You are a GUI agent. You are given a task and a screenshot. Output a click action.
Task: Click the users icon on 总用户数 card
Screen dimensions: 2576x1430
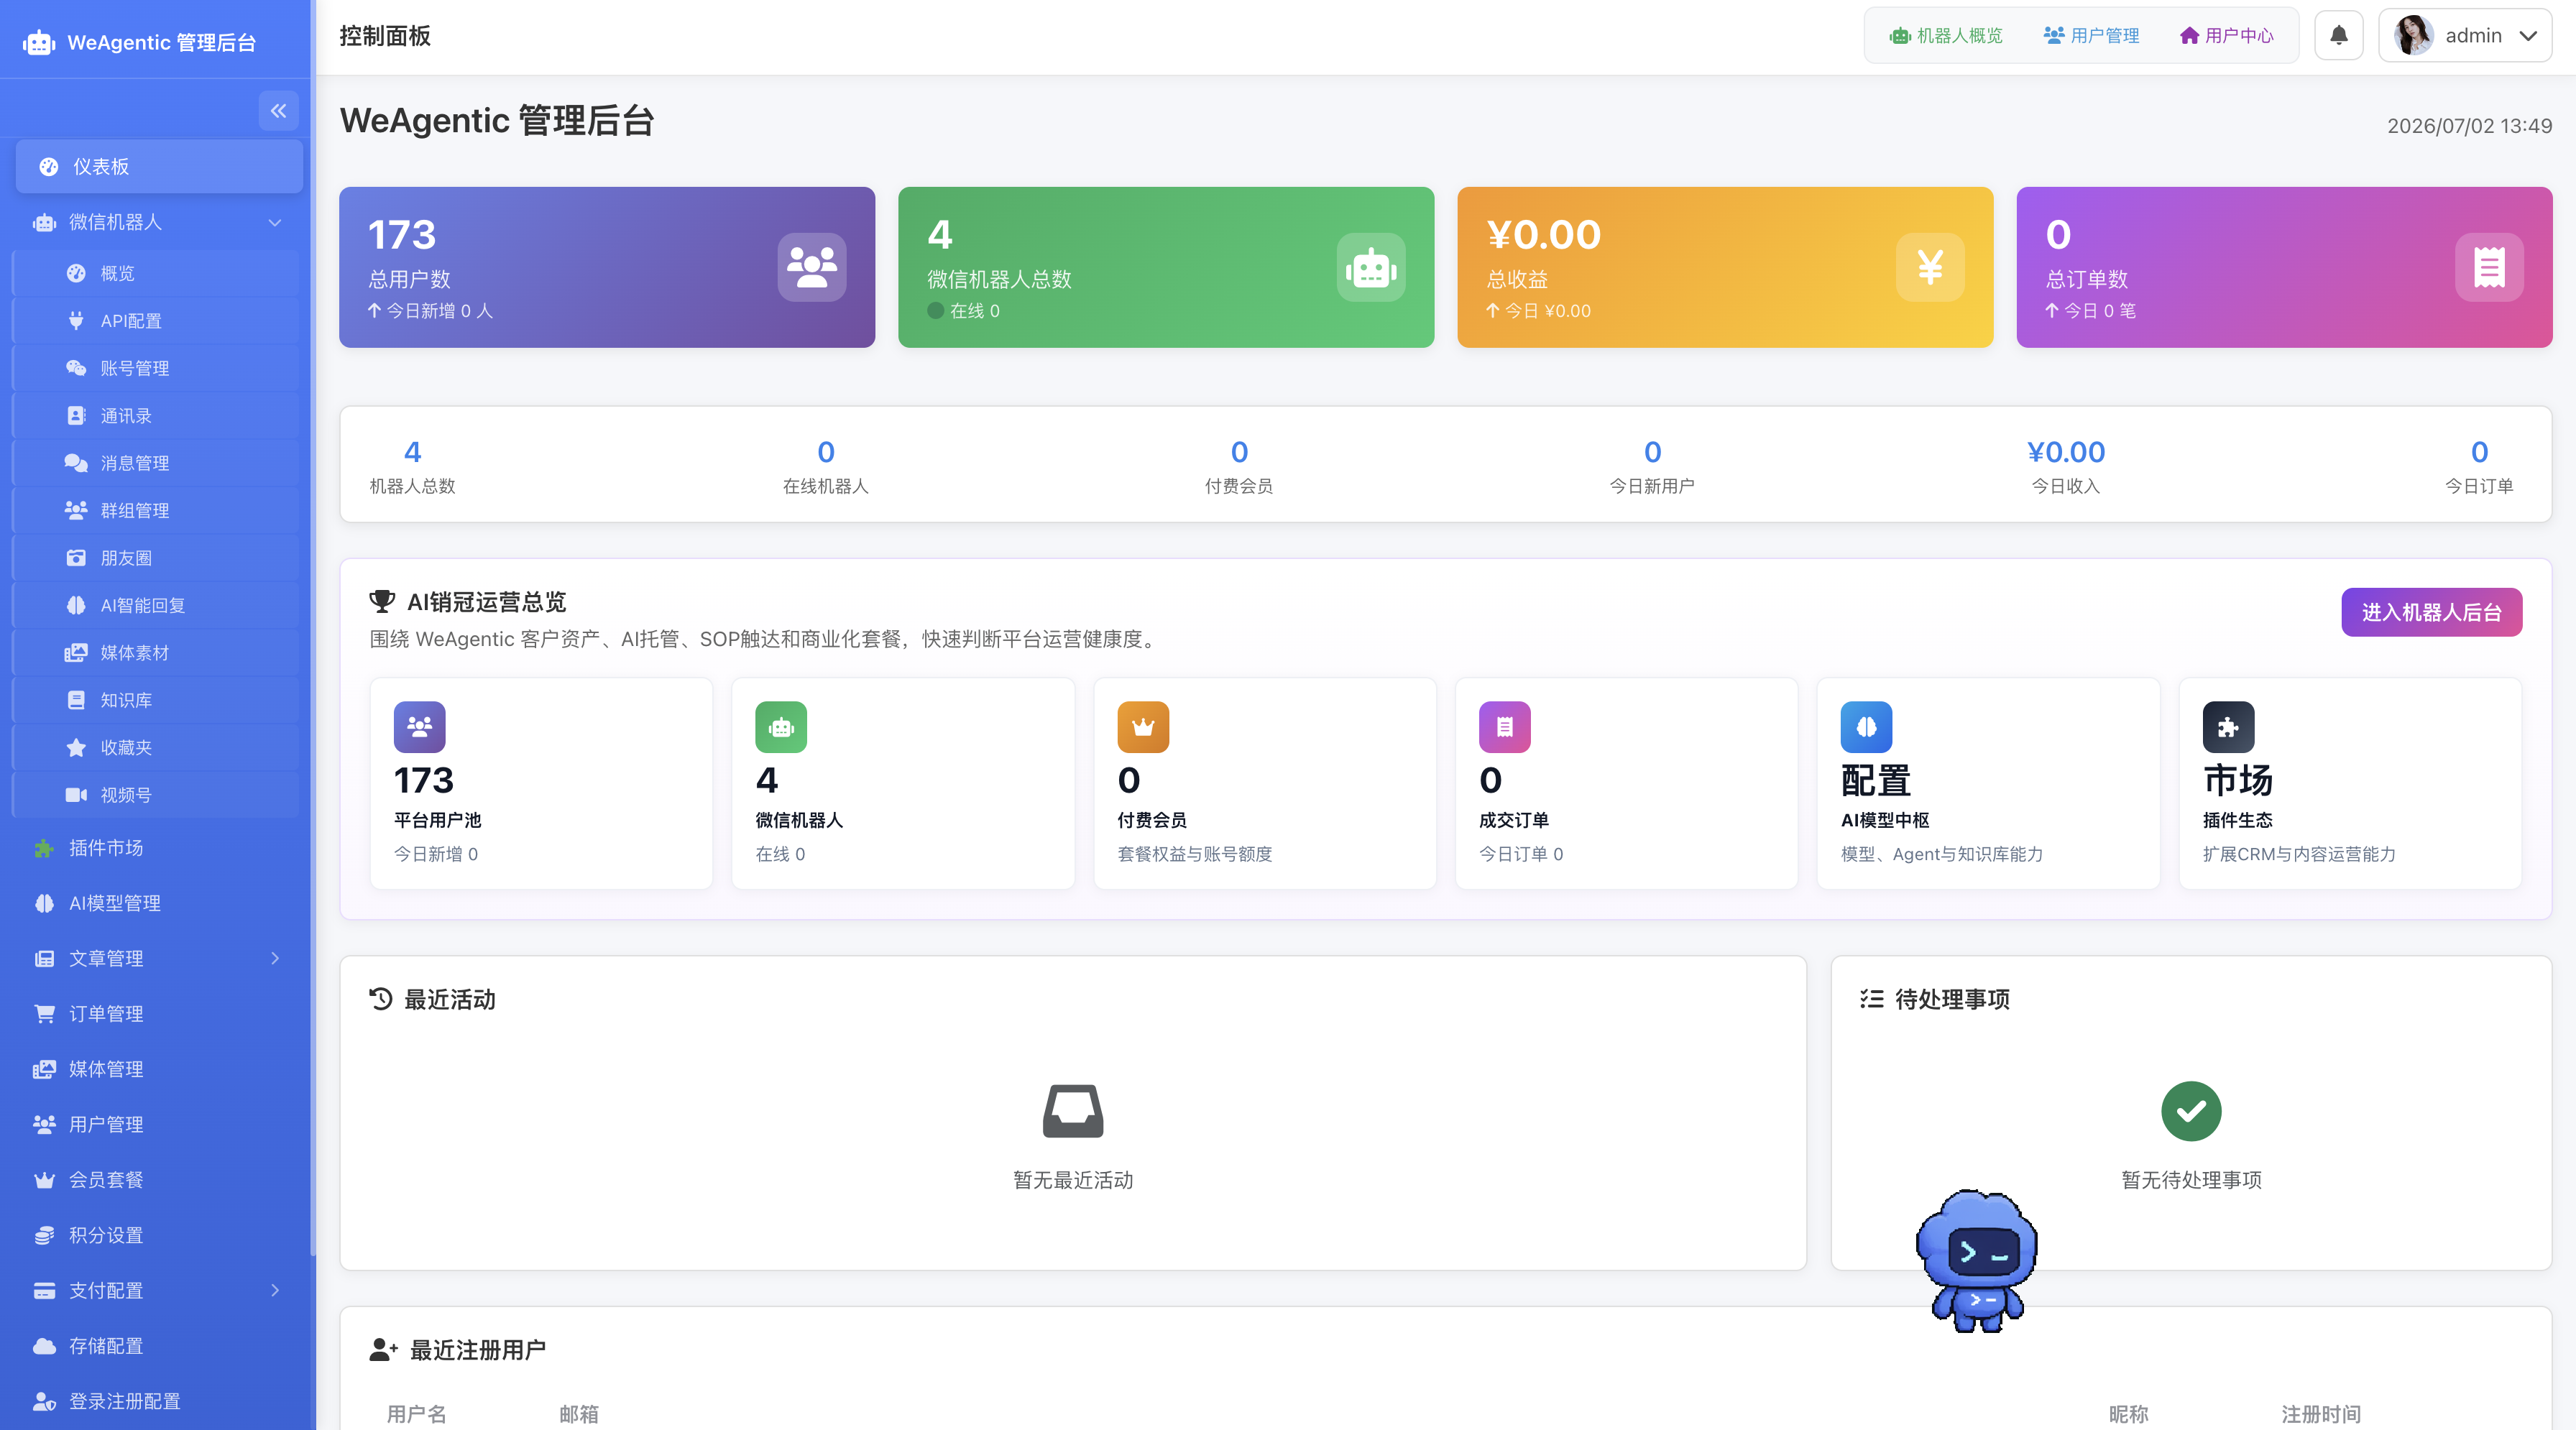812,267
